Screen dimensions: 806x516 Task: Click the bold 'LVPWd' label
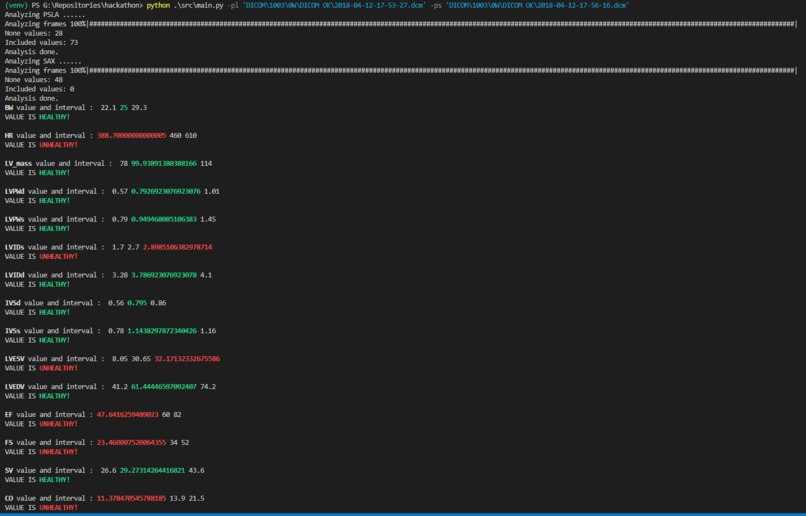(x=14, y=191)
